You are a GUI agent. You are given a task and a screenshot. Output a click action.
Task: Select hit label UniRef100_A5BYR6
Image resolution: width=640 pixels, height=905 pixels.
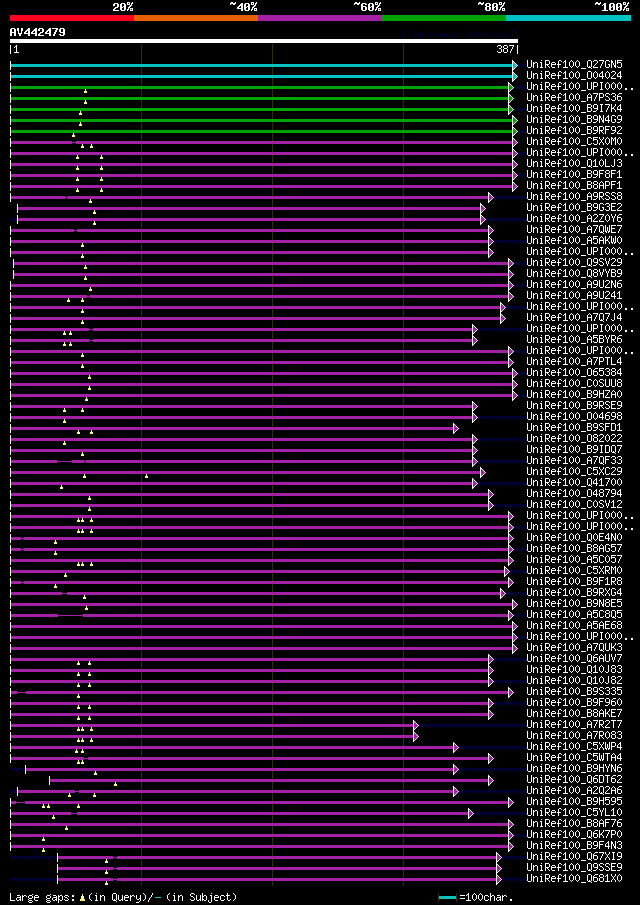(x=574, y=341)
